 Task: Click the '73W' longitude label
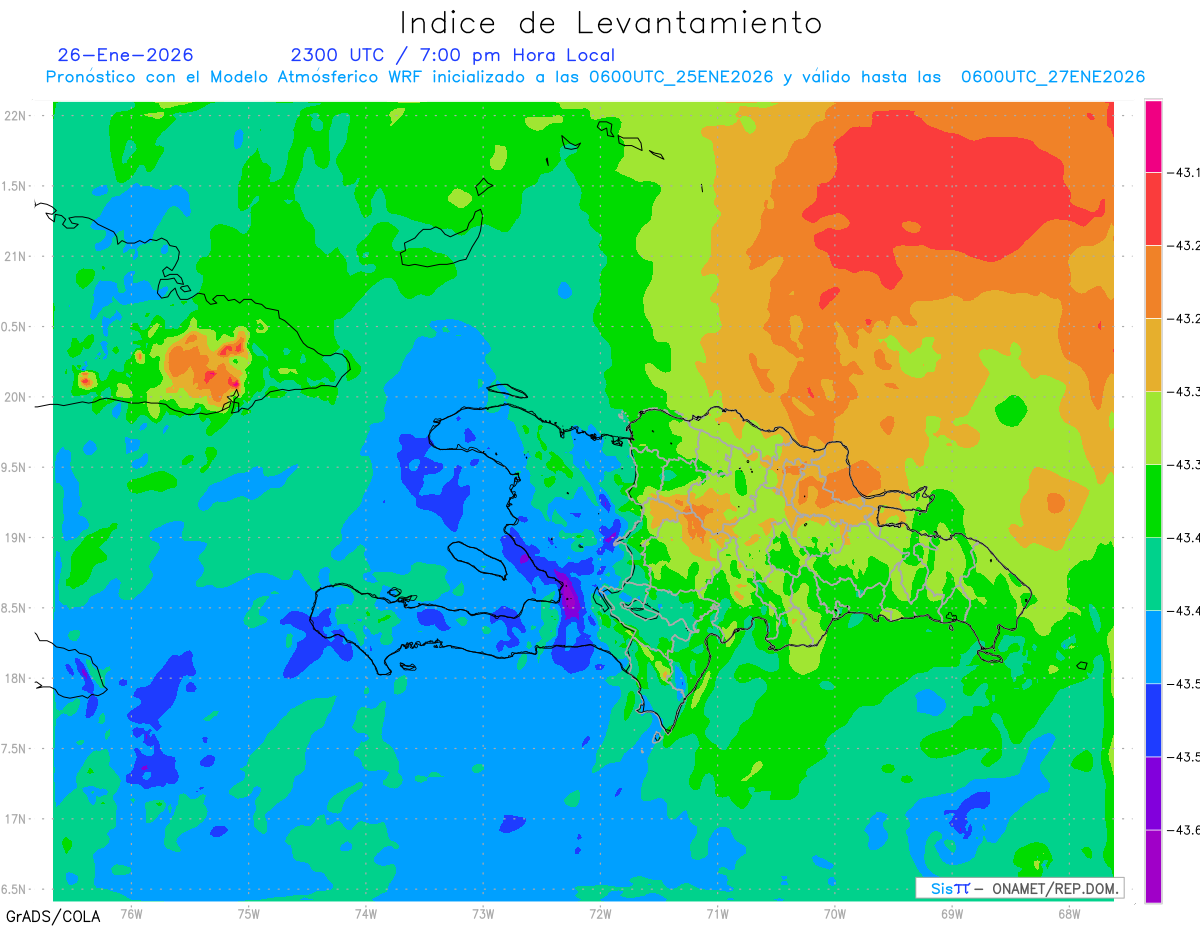[x=483, y=914]
